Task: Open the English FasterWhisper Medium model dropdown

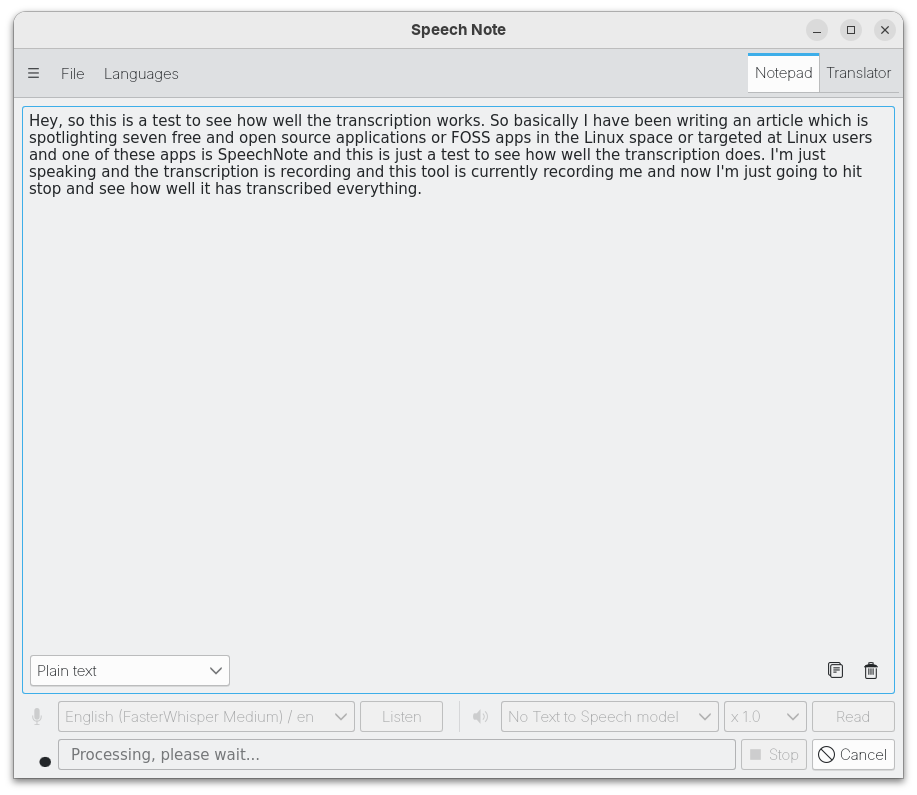Action: click(206, 717)
